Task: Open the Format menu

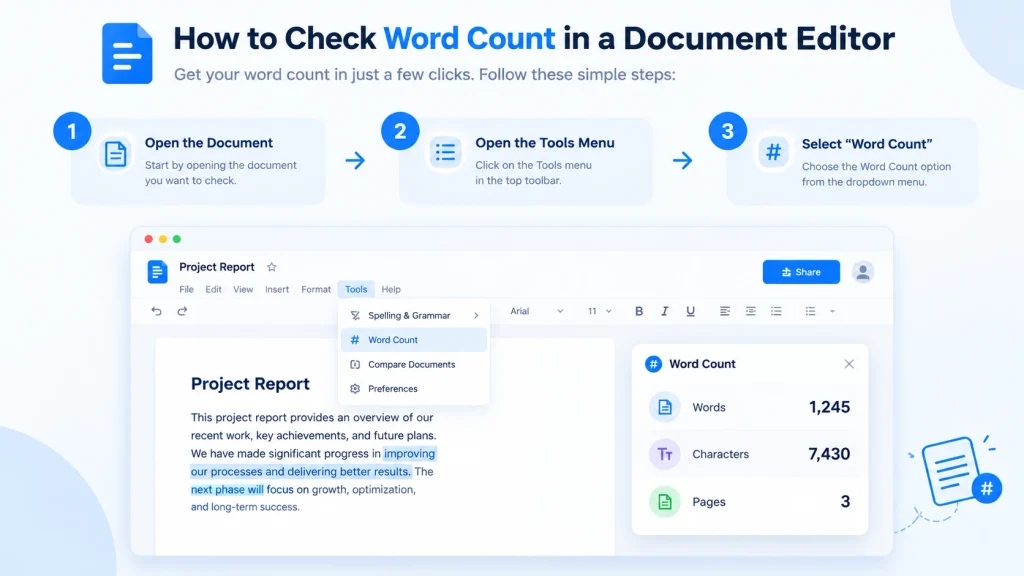Action: coord(316,289)
